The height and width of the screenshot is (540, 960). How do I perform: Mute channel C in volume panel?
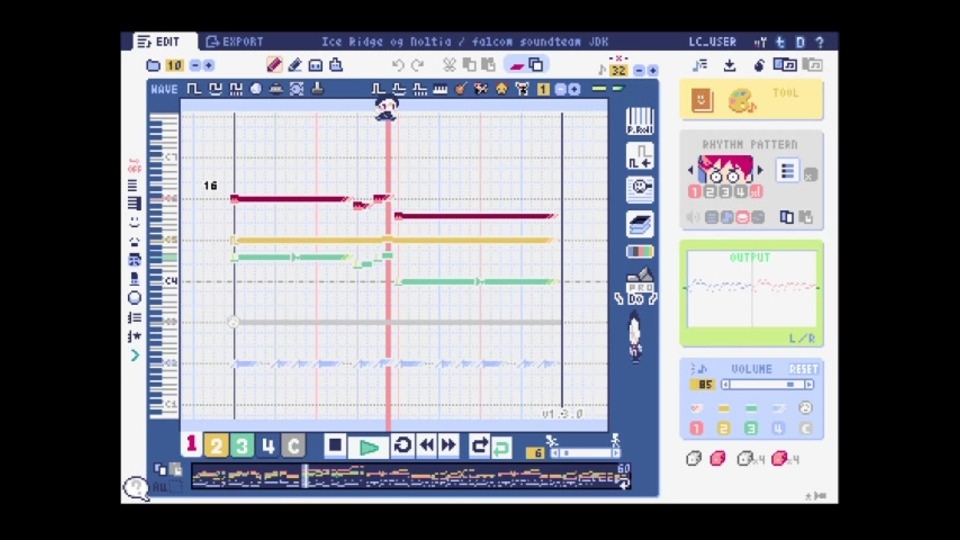(806, 428)
